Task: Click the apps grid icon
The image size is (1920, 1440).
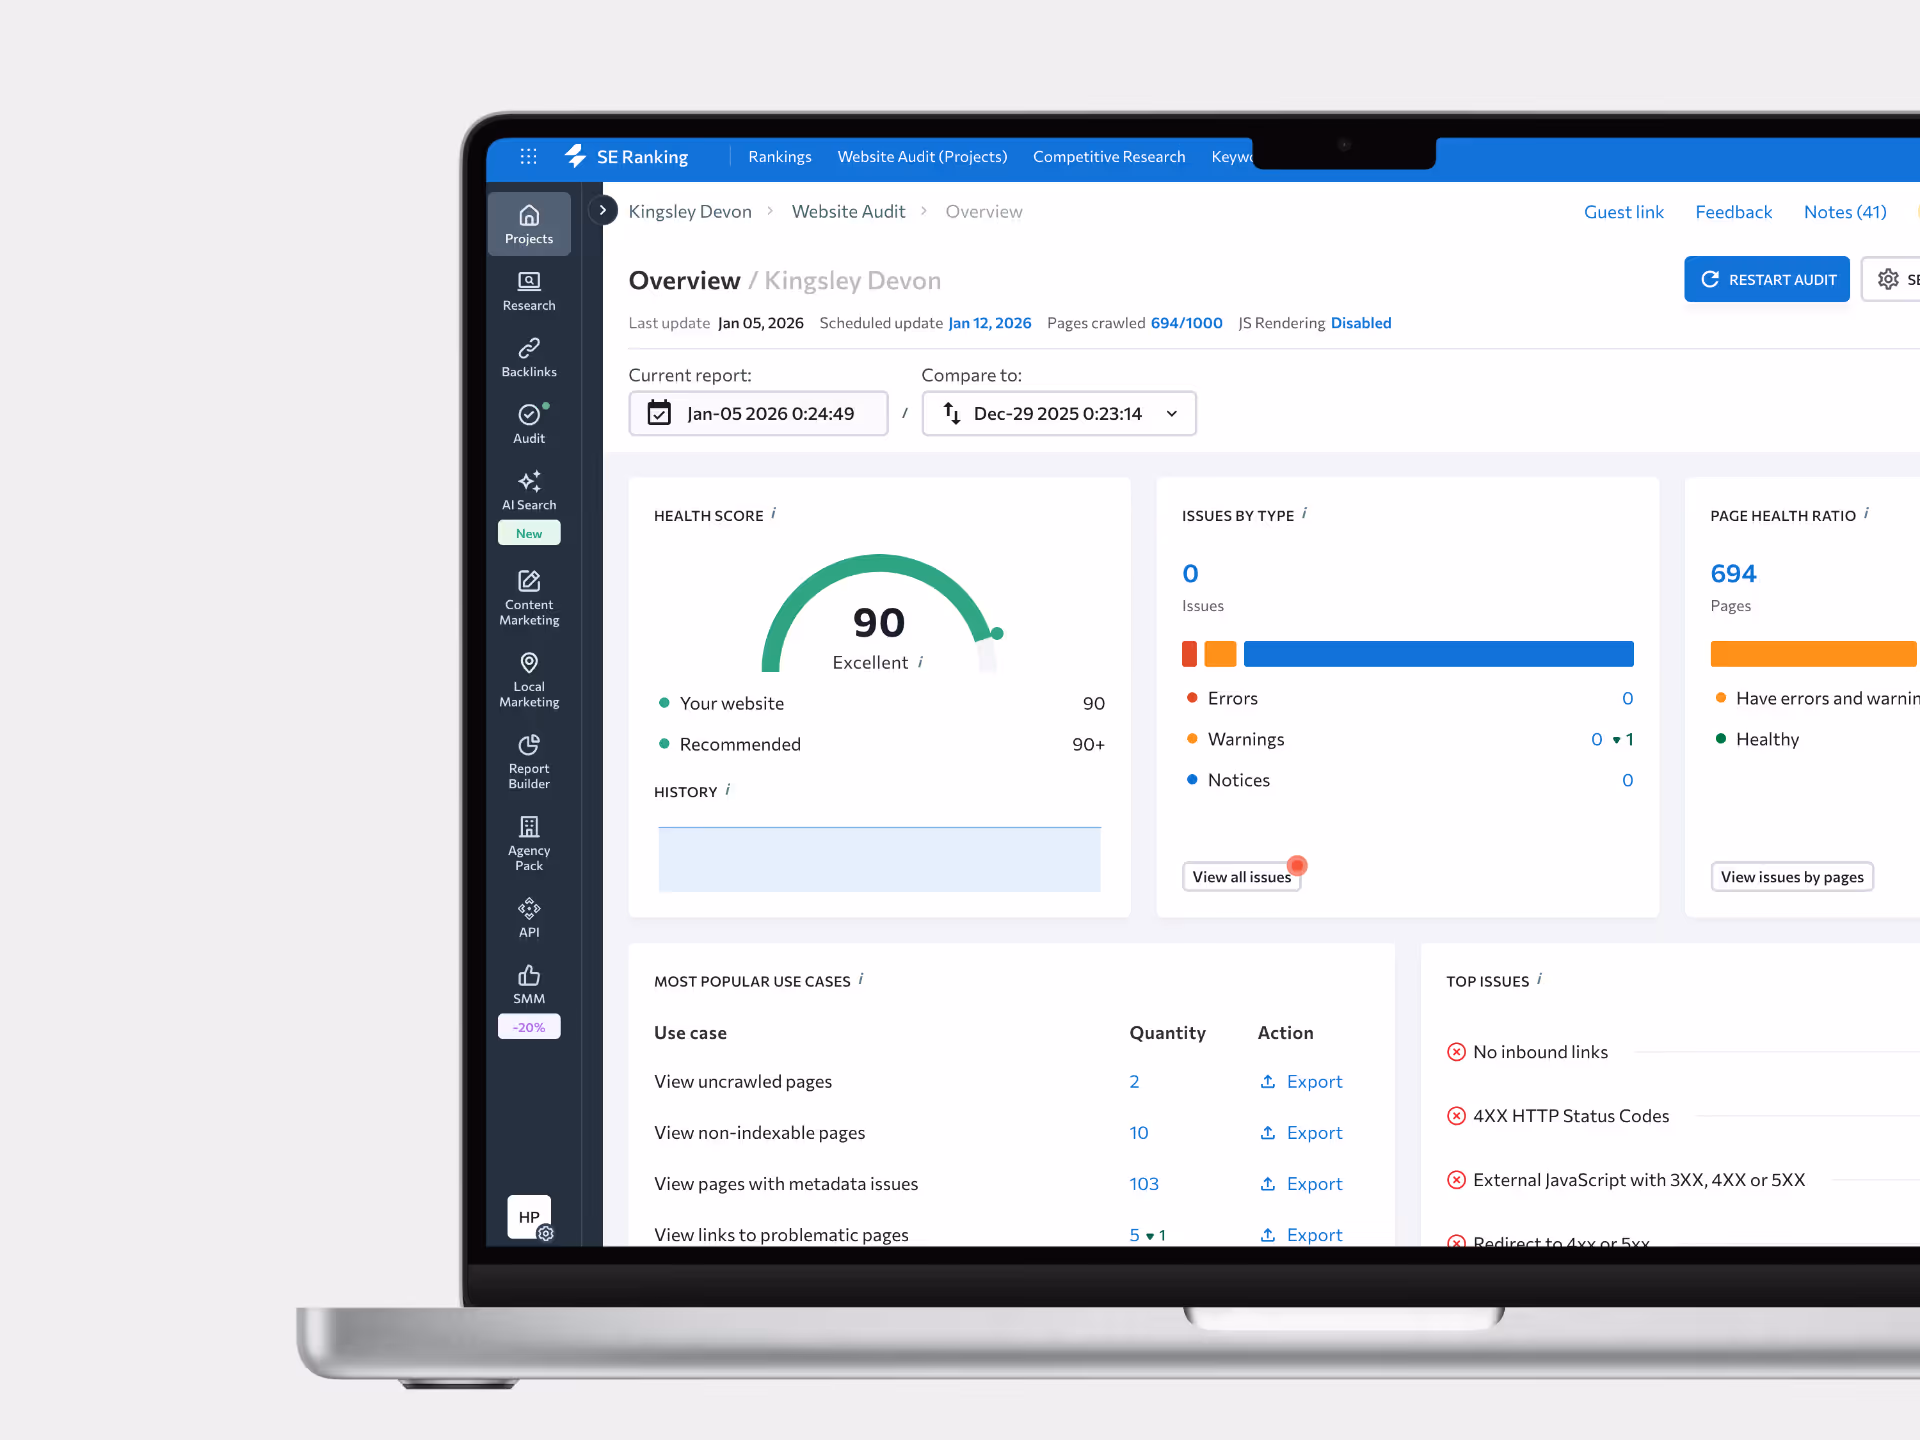Action: [528, 157]
